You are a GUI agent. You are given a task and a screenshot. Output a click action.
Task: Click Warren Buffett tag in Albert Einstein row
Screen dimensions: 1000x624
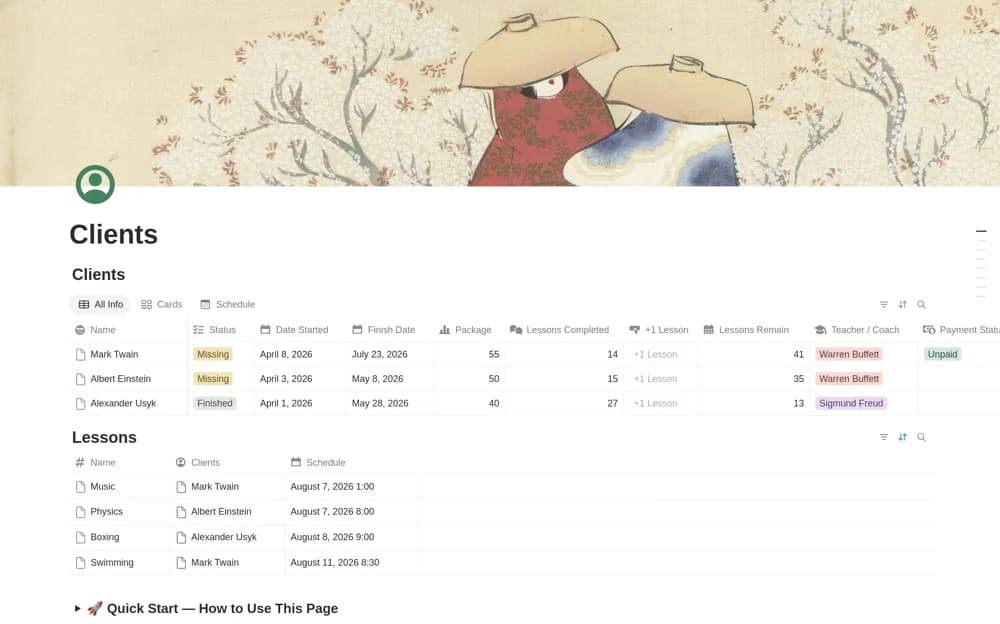click(x=849, y=379)
